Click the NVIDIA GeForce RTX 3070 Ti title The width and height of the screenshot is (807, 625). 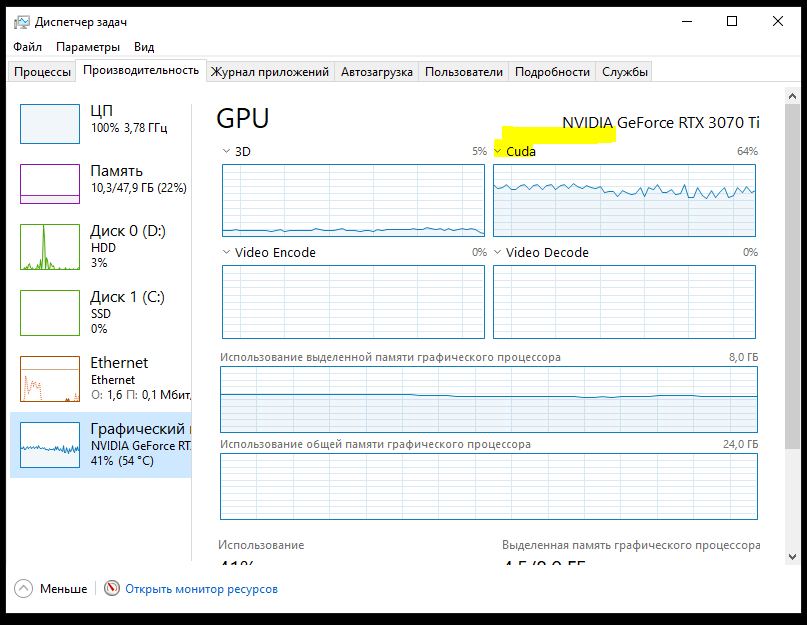pos(661,123)
